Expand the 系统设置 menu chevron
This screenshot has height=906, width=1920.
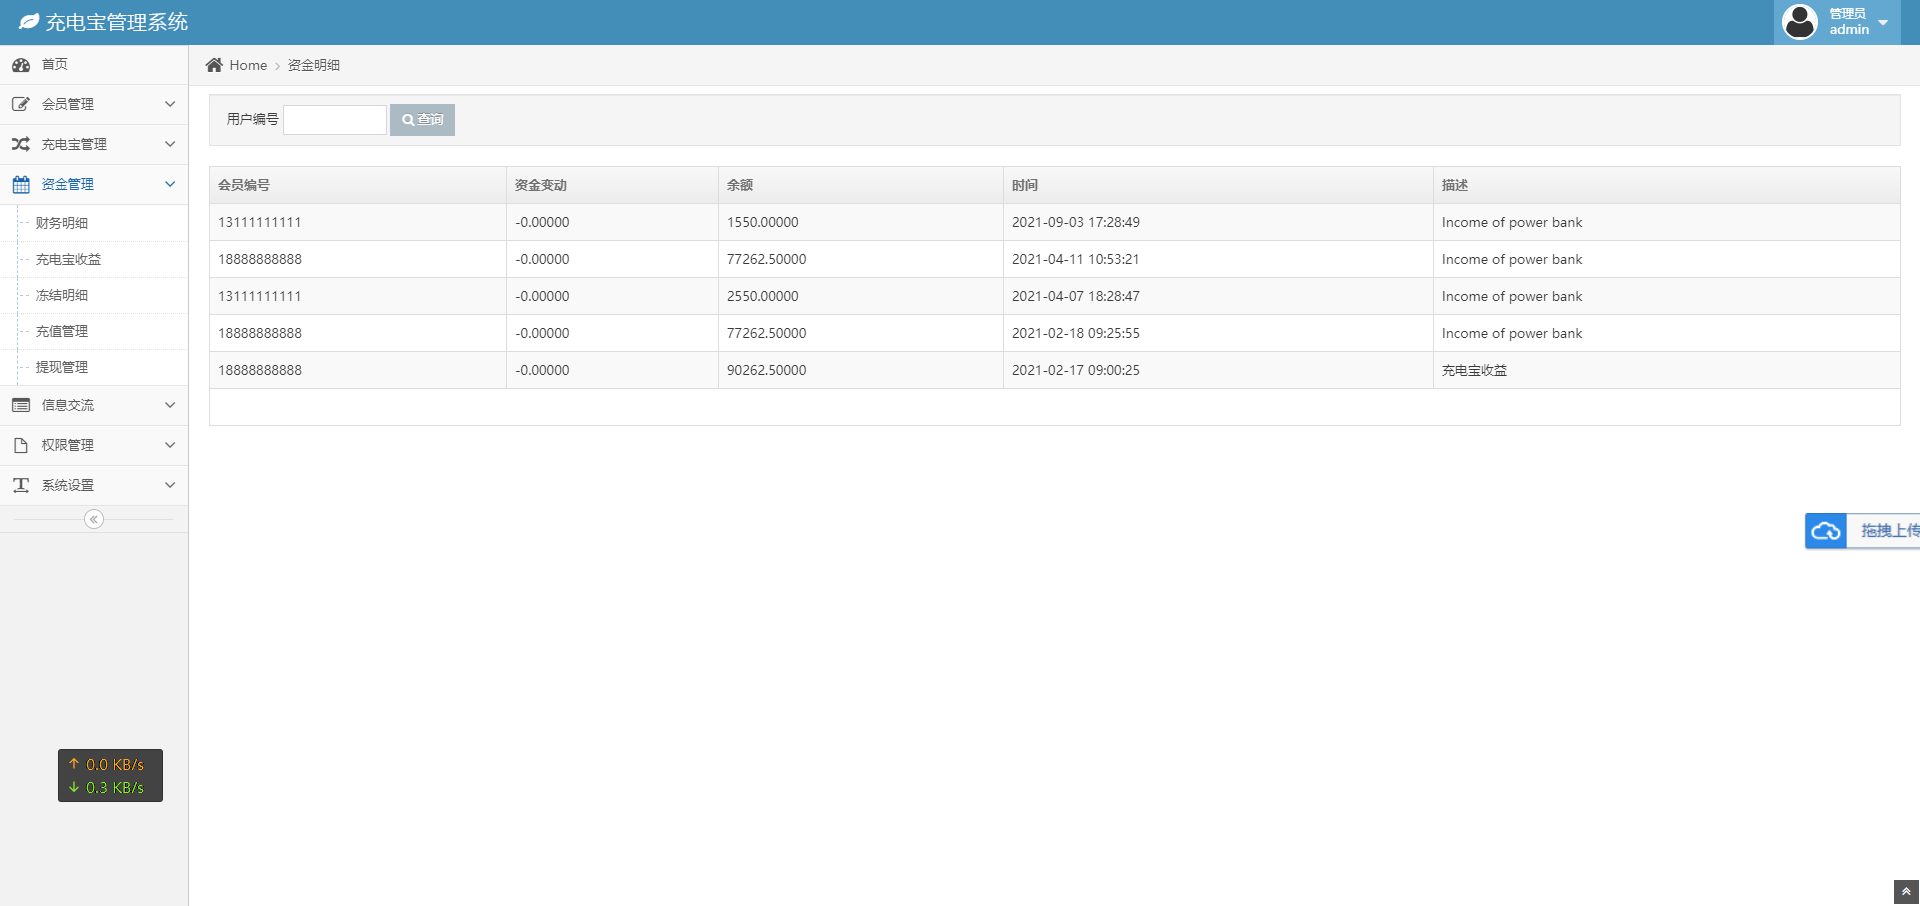click(170, 485)
